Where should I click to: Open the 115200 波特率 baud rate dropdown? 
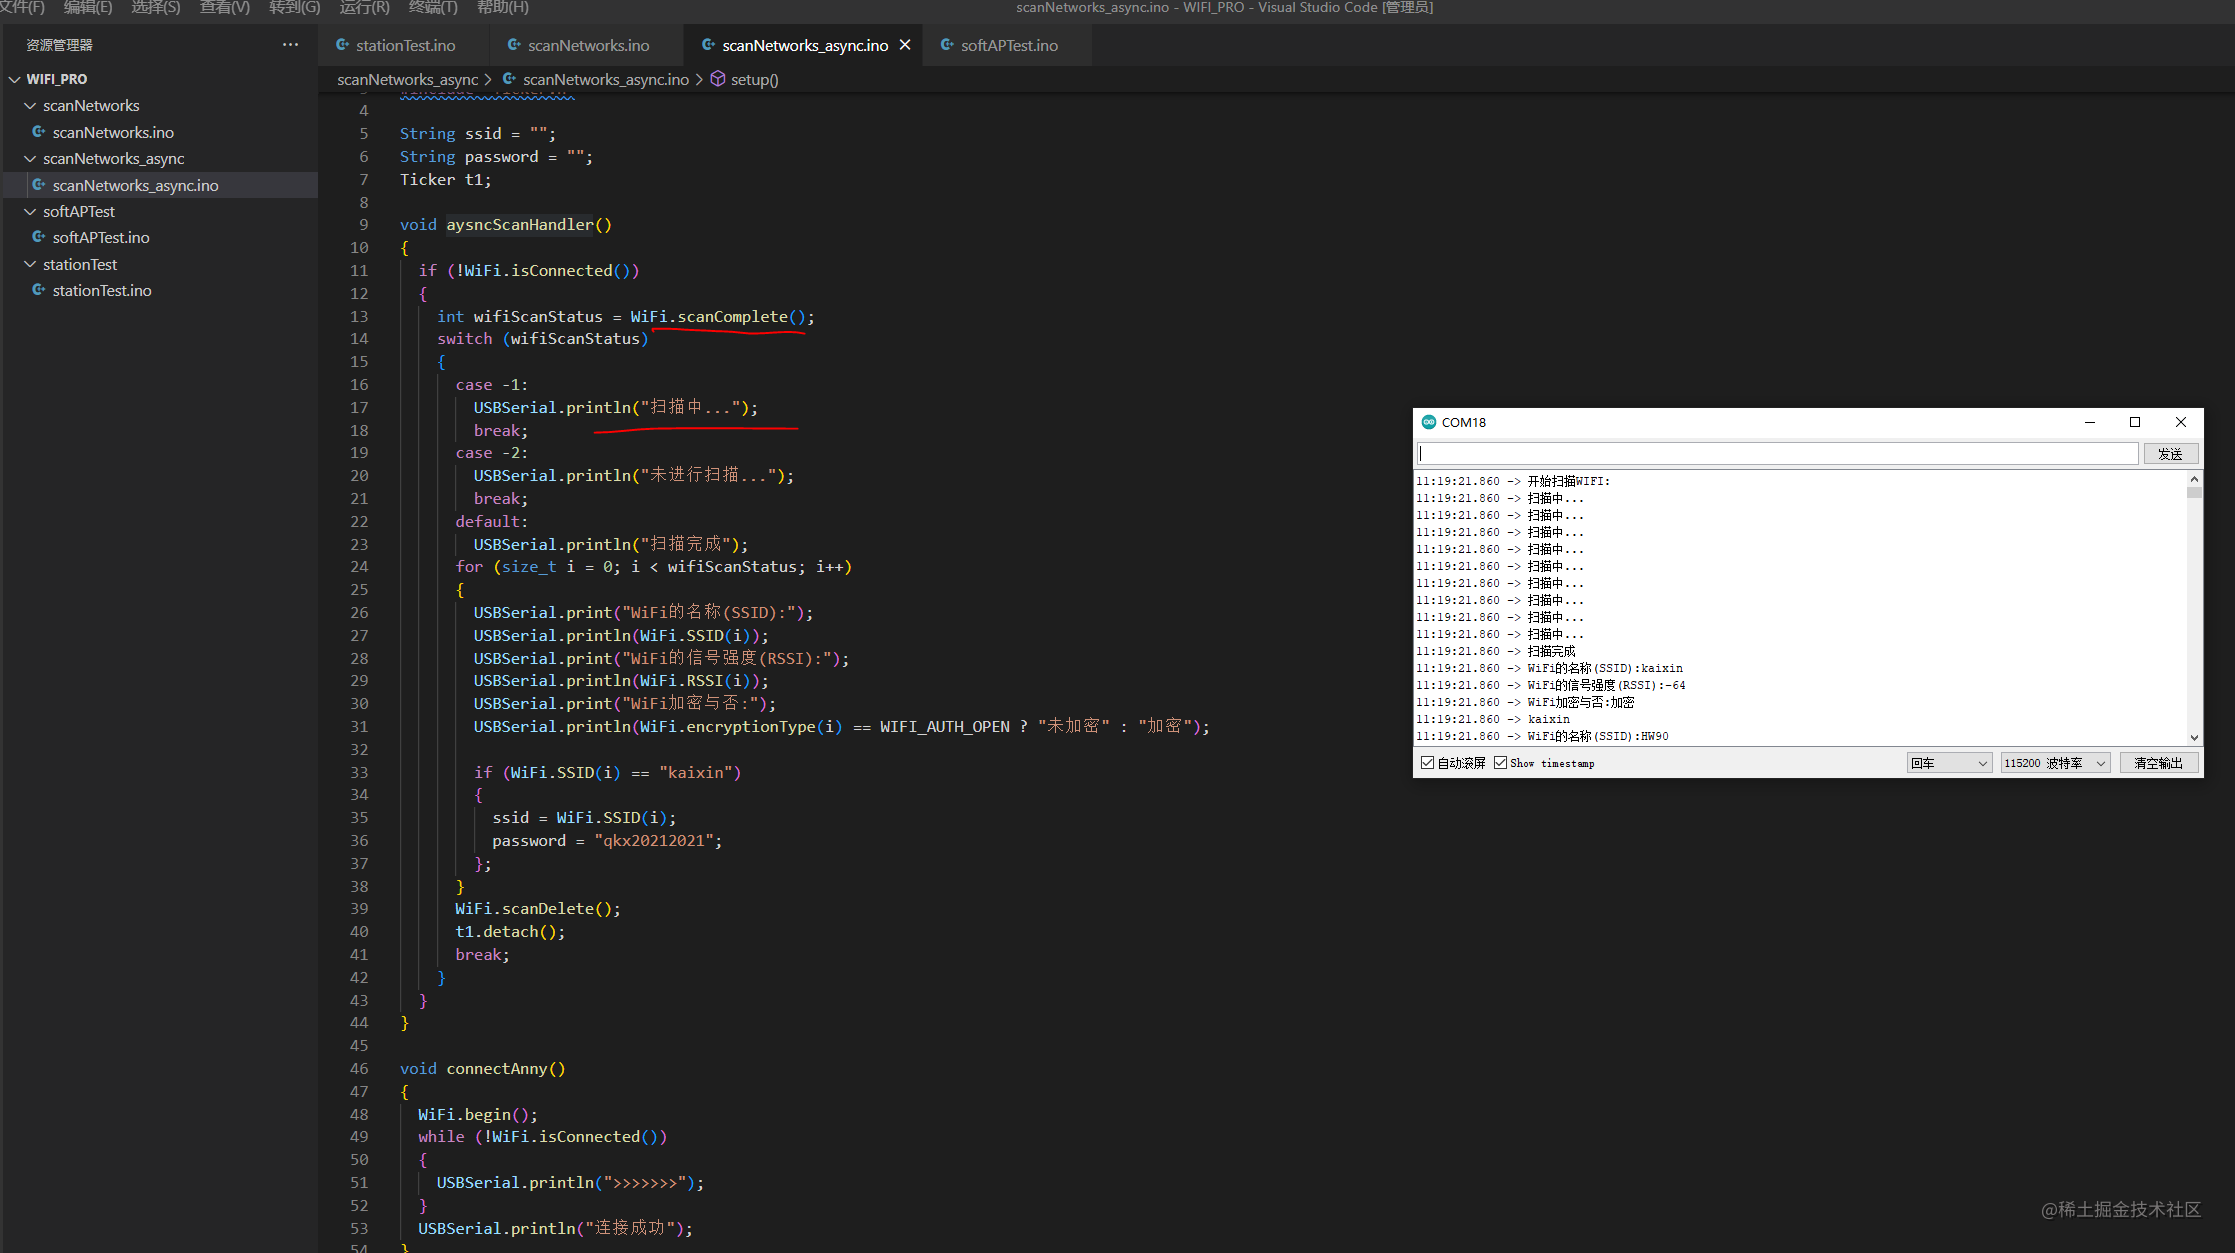pos(2055,763)
